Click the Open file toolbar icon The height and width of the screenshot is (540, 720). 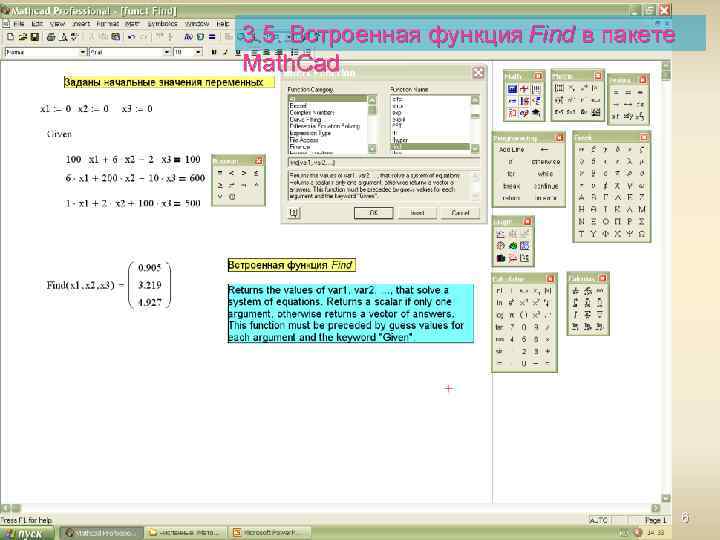click(22, 37)
